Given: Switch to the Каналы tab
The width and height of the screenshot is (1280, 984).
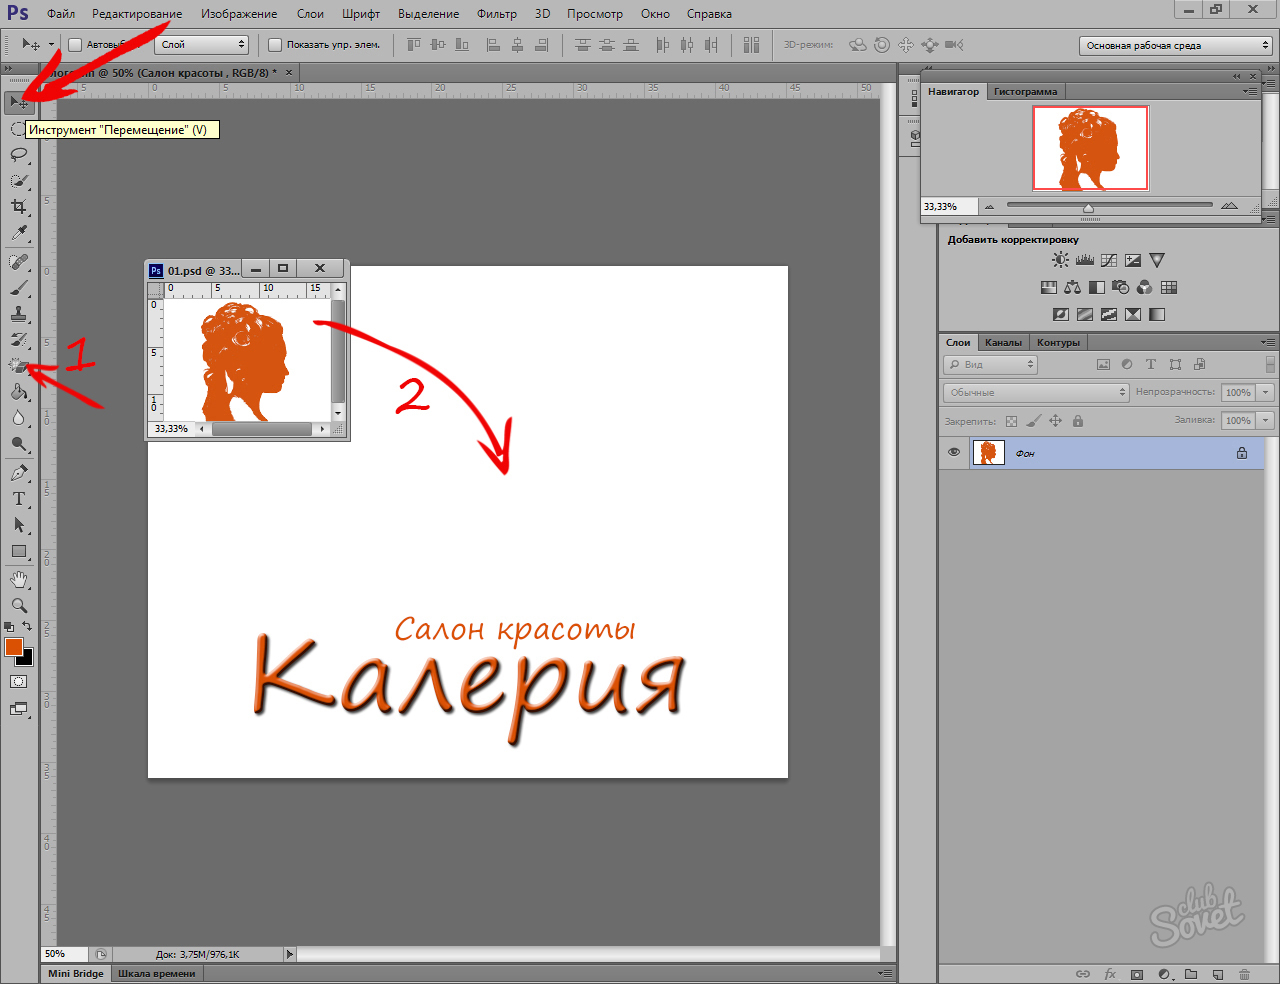Looking at the screenshot, I should pos(1003,342).
